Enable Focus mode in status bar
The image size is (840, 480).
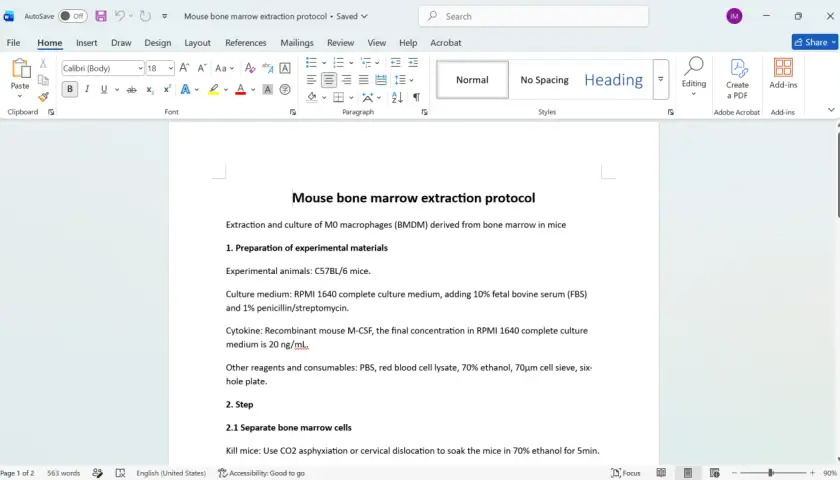tap(626, 473)
